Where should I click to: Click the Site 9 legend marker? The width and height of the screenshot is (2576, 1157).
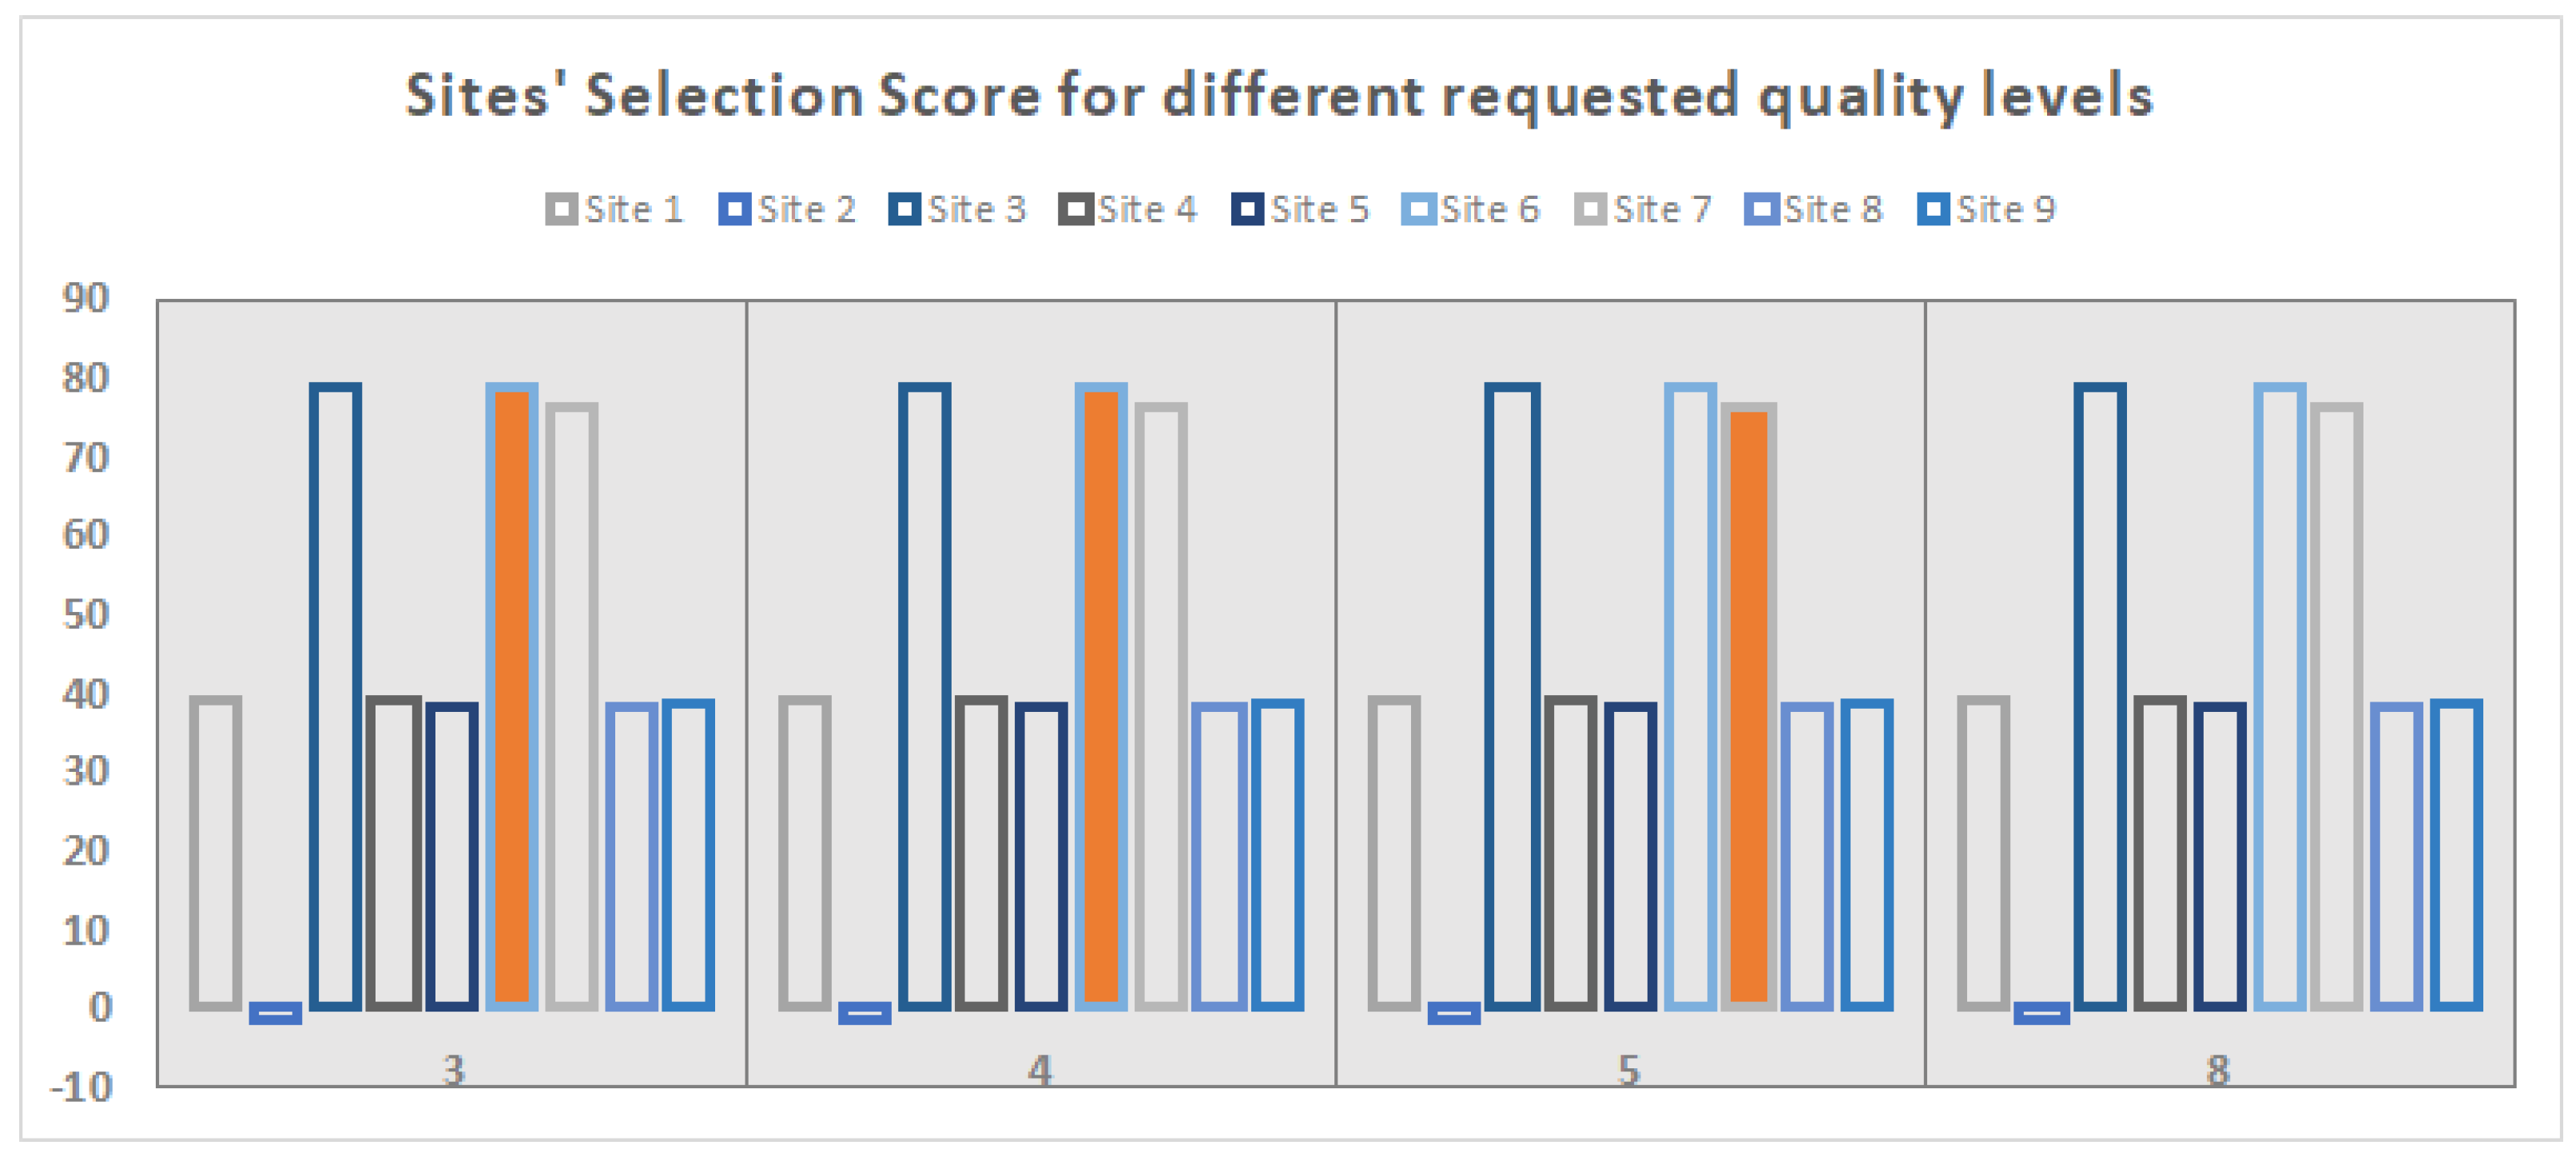1932,210
